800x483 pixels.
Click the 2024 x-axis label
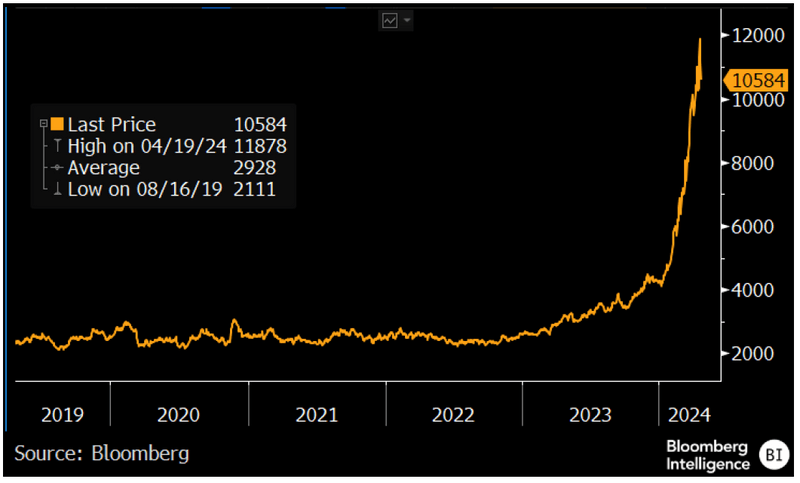(689, 415)
